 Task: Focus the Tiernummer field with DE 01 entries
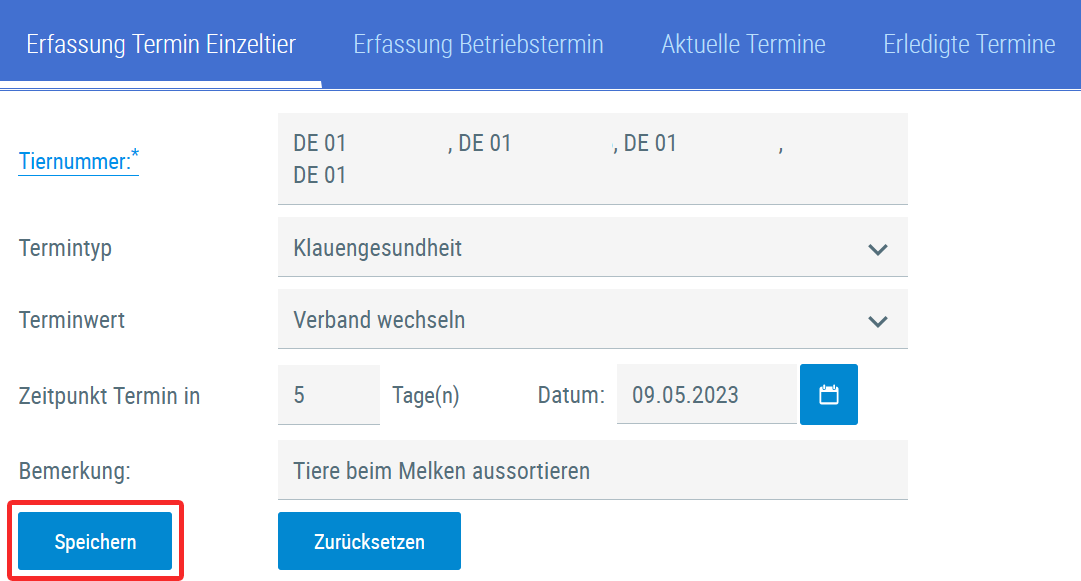592,159
